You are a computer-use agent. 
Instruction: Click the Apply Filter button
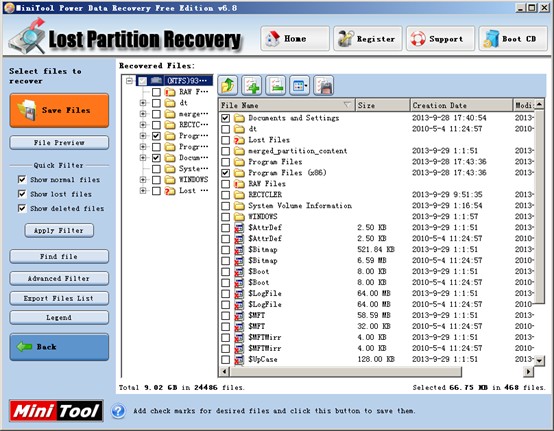[59, 231]
